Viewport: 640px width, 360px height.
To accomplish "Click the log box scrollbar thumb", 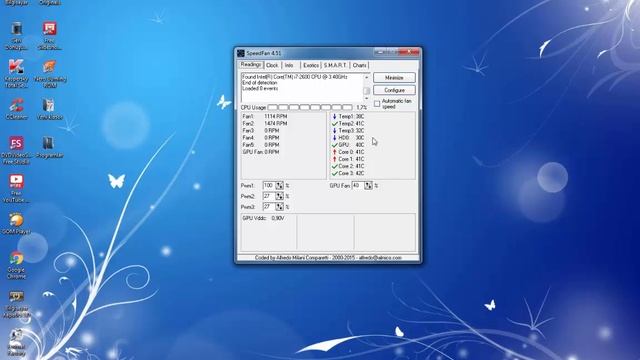I will coord(367,91).
